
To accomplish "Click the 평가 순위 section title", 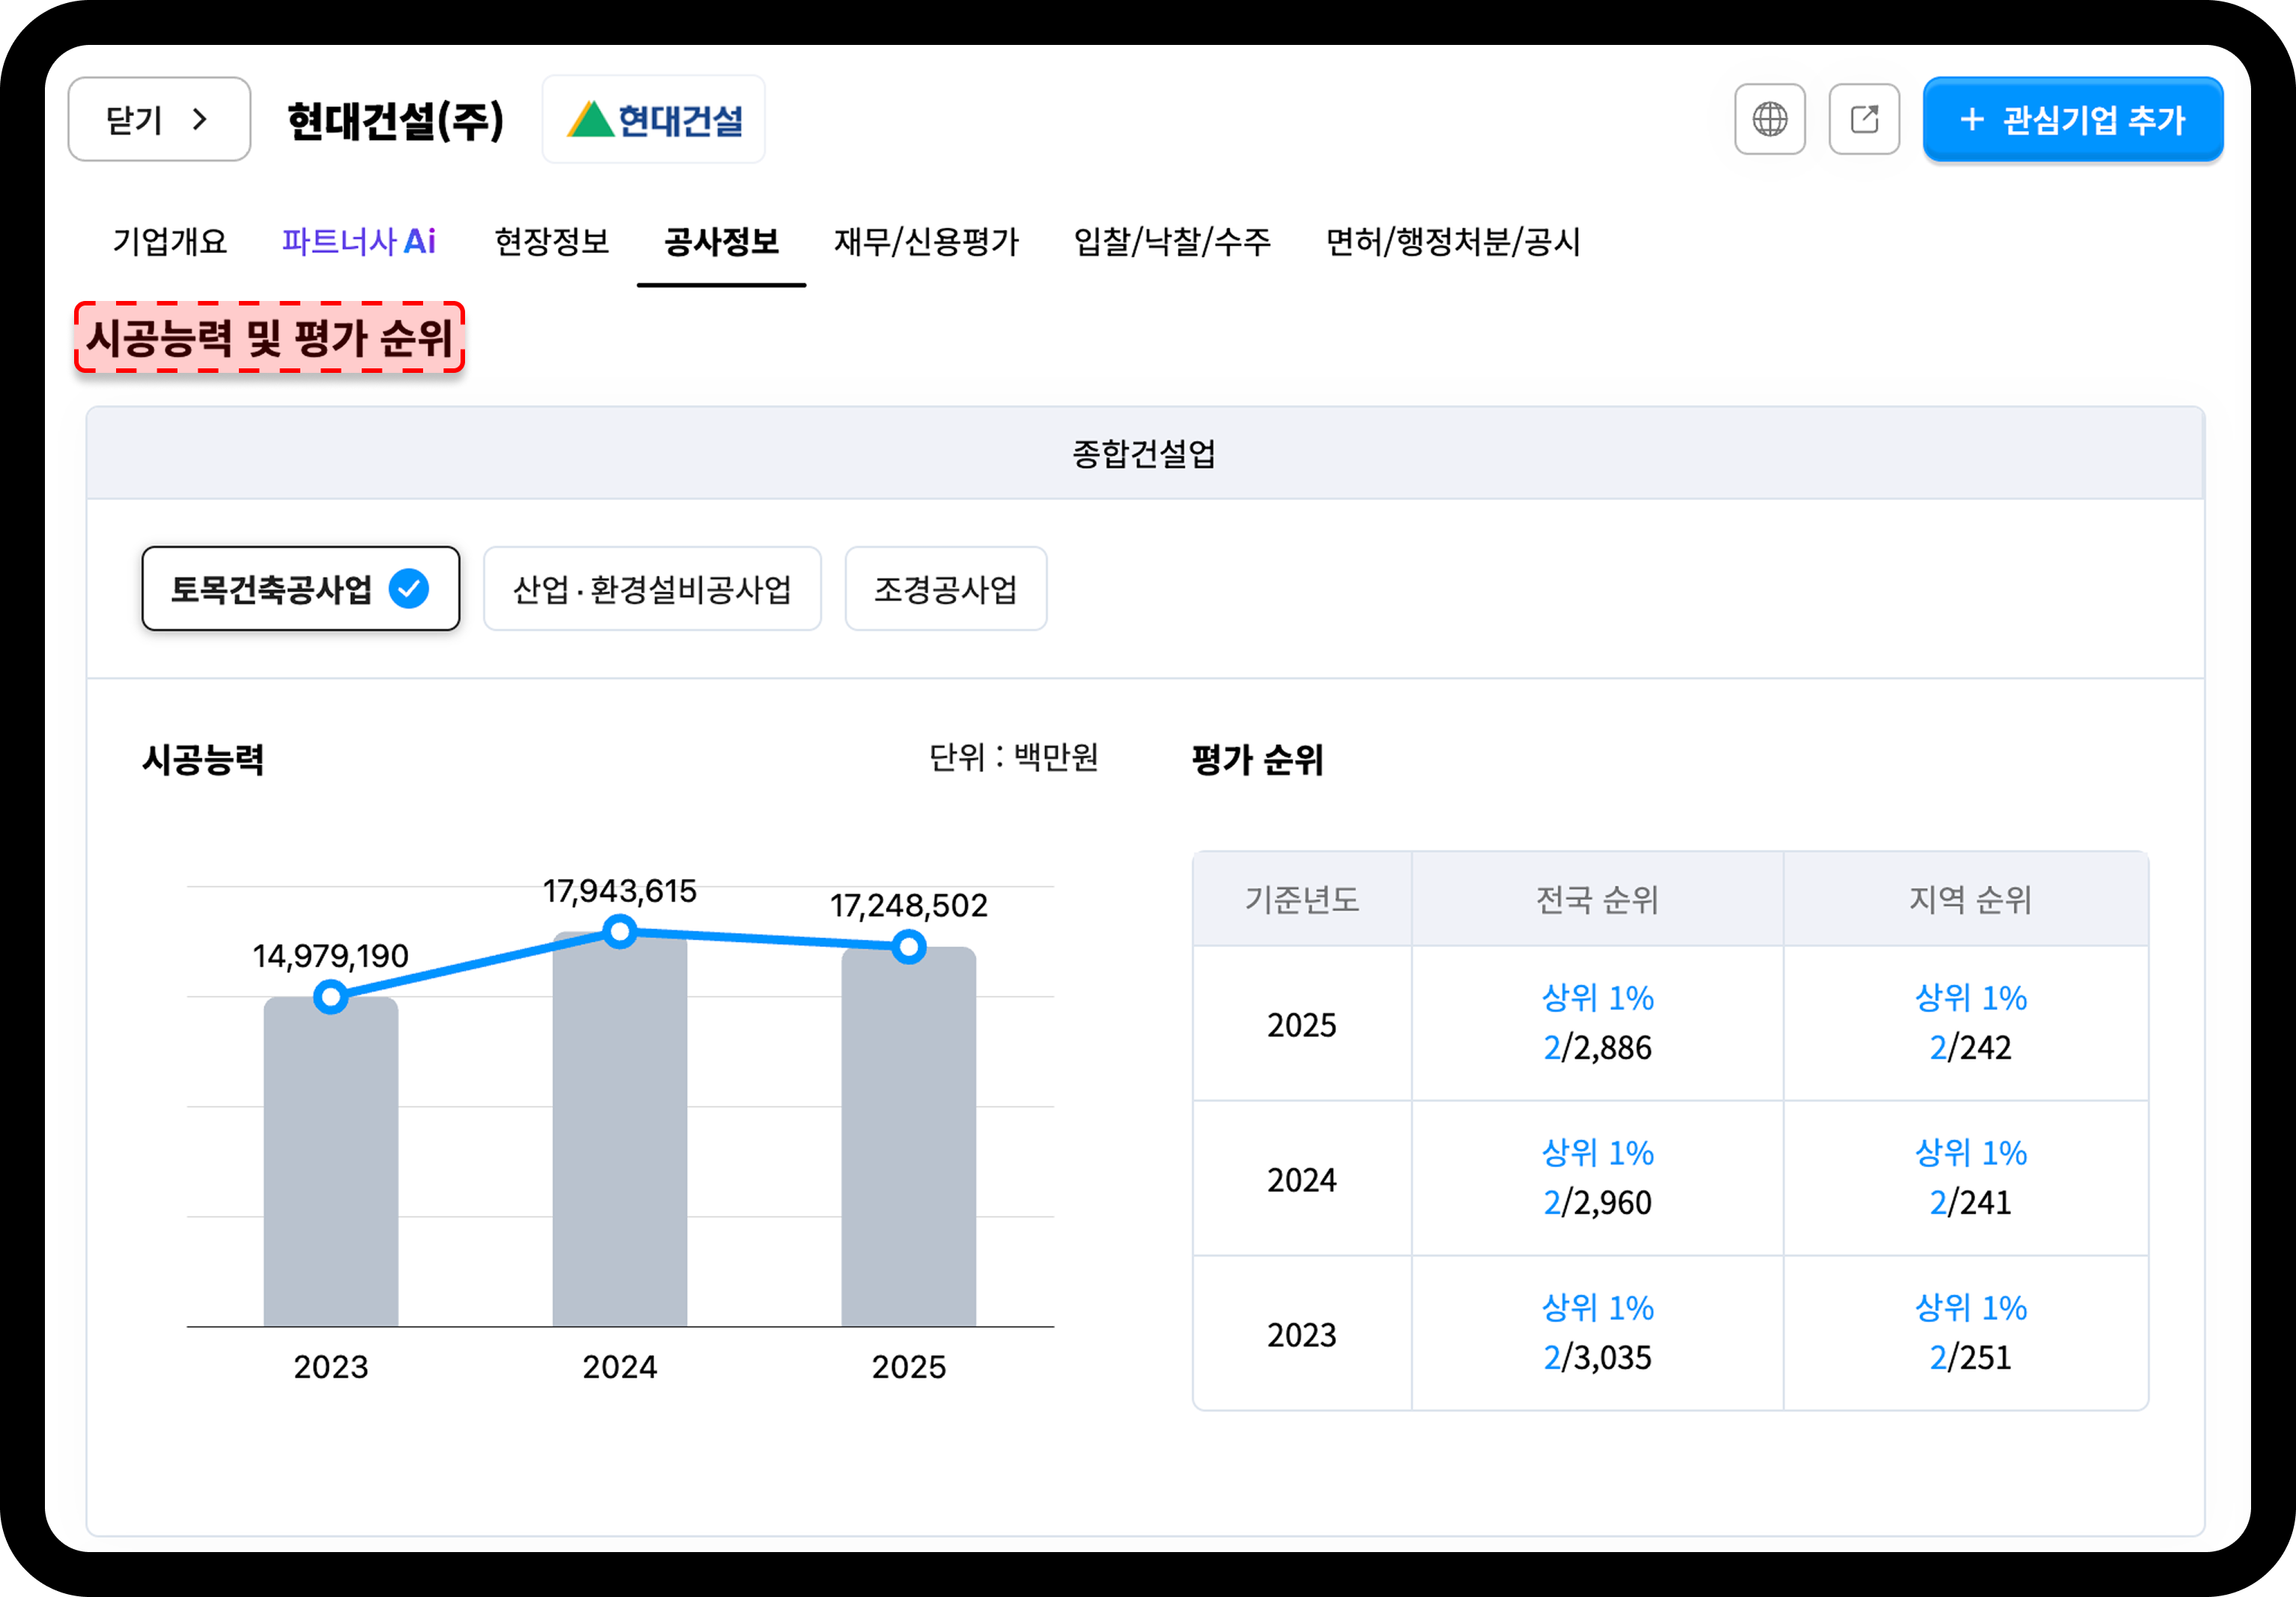I will [x=1257, y=760].
